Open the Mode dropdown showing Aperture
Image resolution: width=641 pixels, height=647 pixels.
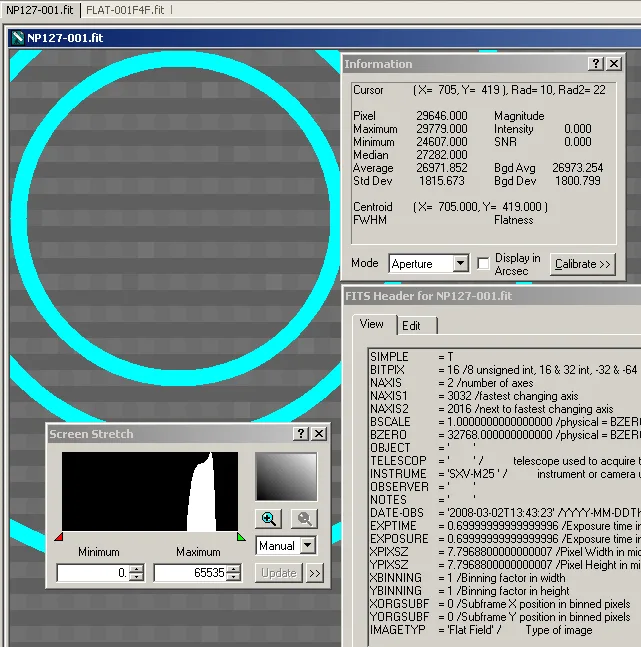pyautogui.click(x=460, y=264)
